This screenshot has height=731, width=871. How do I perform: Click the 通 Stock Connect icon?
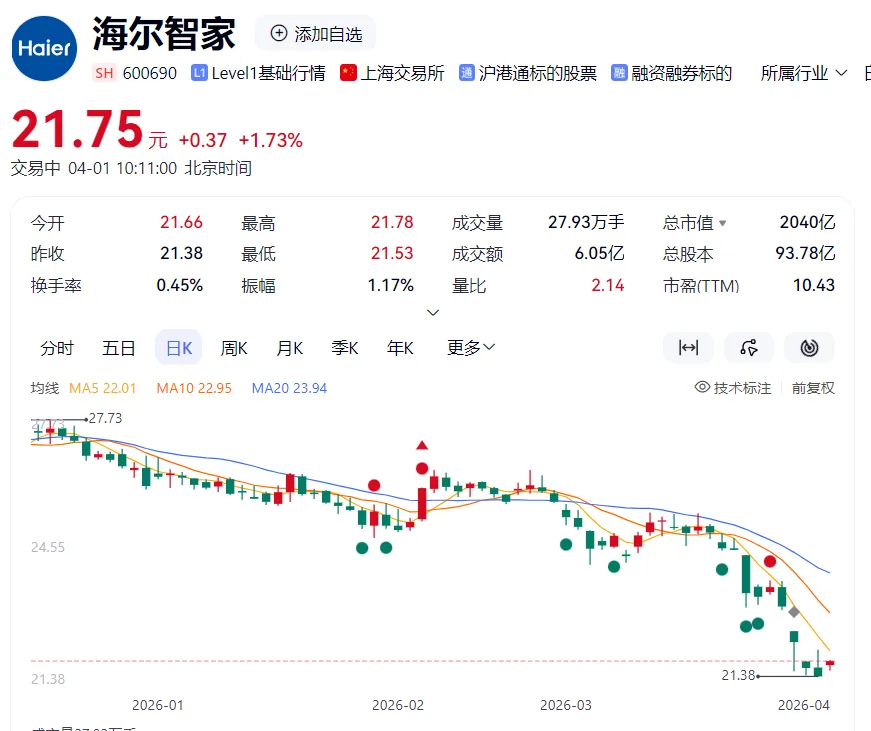coord(467,73)
